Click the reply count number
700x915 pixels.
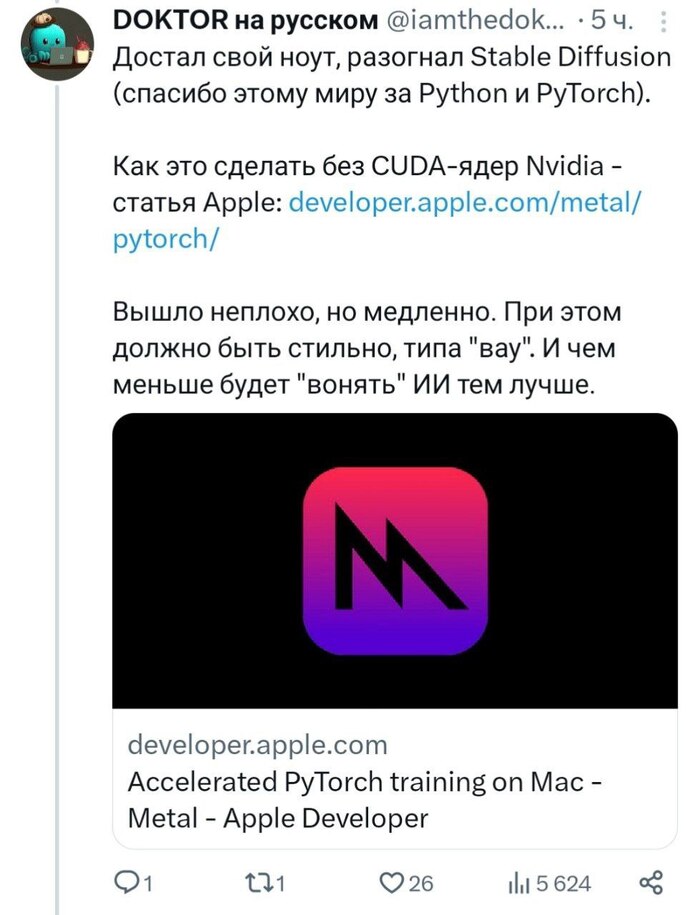[148, 883]
